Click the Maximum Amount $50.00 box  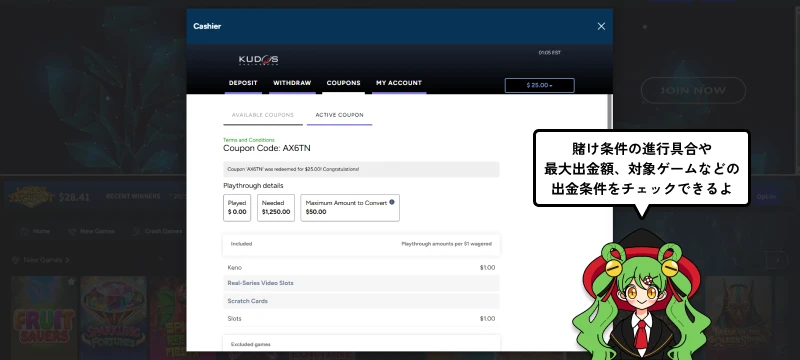(x=350, y=208)
